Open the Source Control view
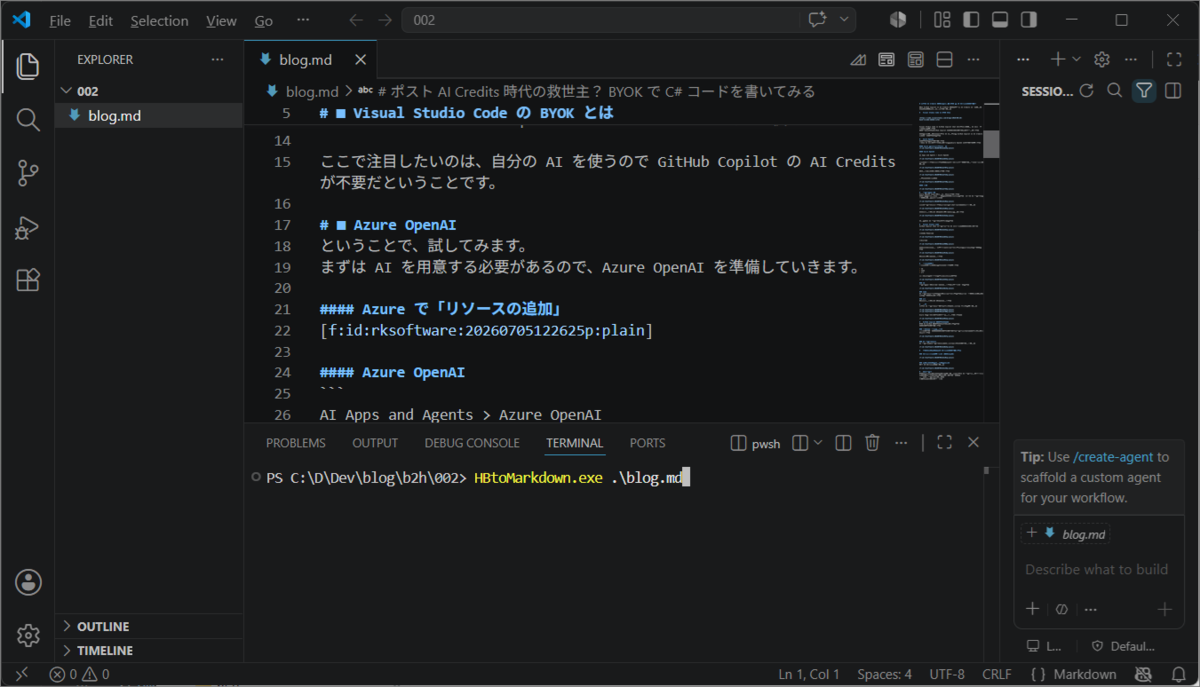This screenshot has height=687, width=1200. click(x=28, y=173)
